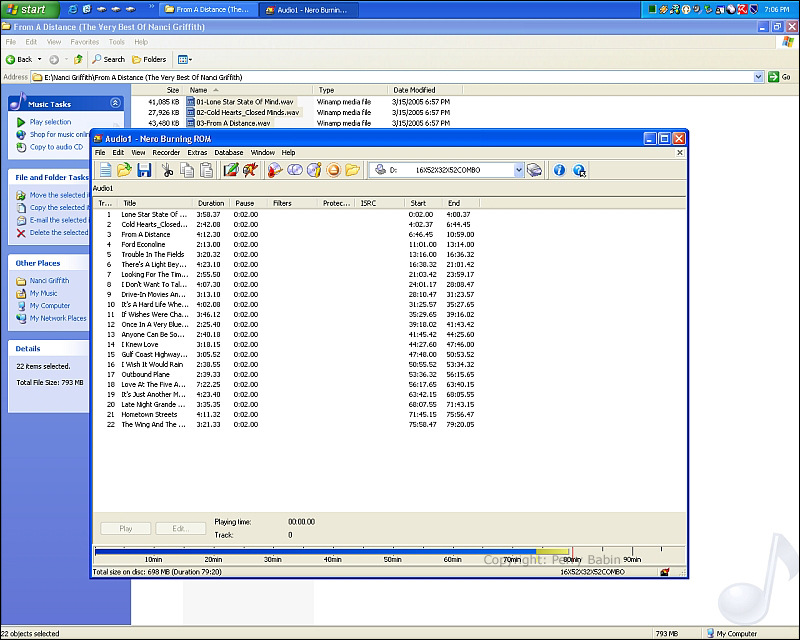800x640 pixels.
Task: Click the Nero Express switch icon
Action: [250, 170]
